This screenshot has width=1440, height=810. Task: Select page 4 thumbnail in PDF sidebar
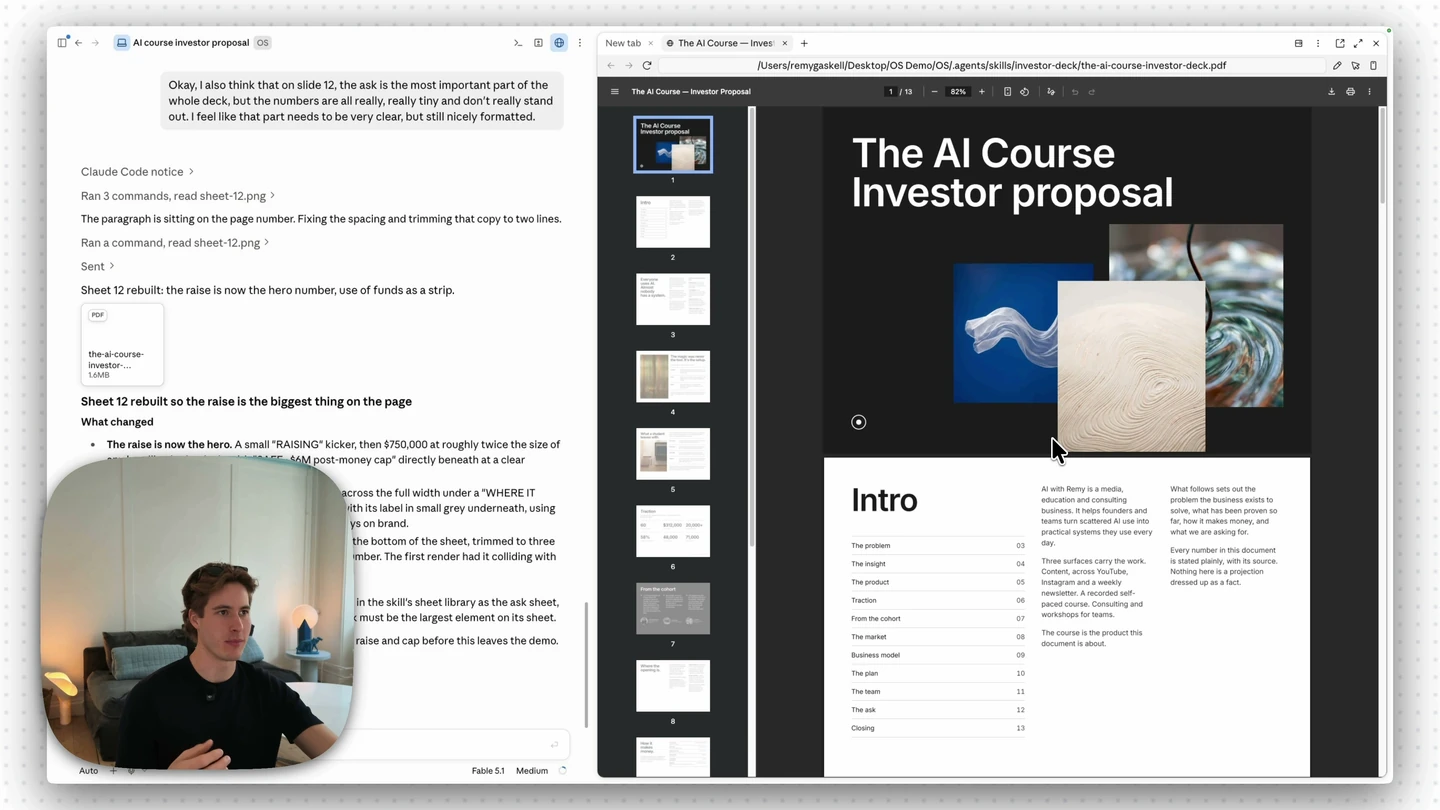673,376
